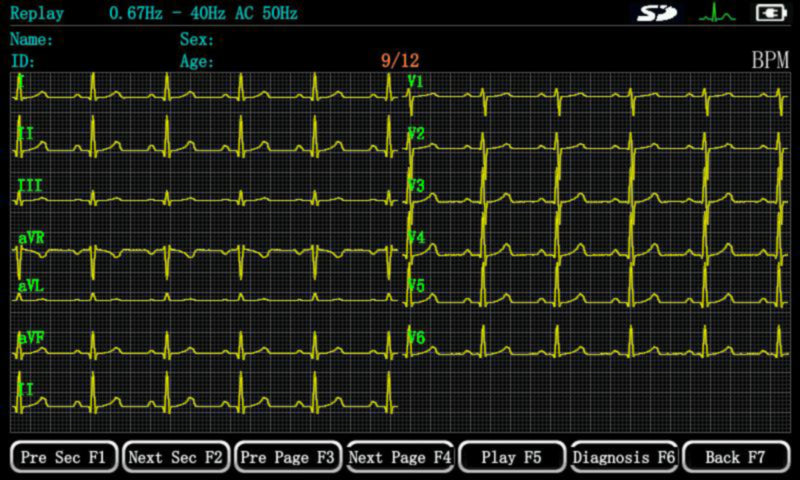Advance using Next Sec F2 button

click(x=176, y=457)
